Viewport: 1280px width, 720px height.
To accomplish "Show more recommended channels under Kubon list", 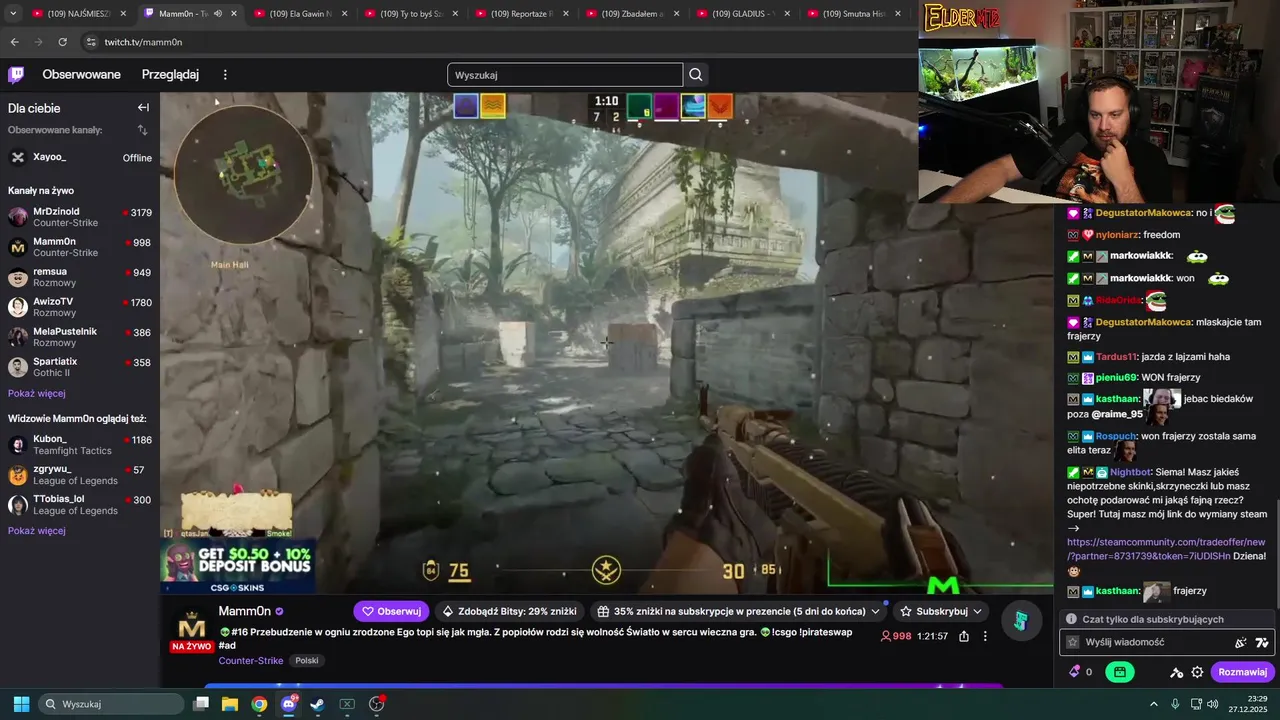I will coord(37,531).
